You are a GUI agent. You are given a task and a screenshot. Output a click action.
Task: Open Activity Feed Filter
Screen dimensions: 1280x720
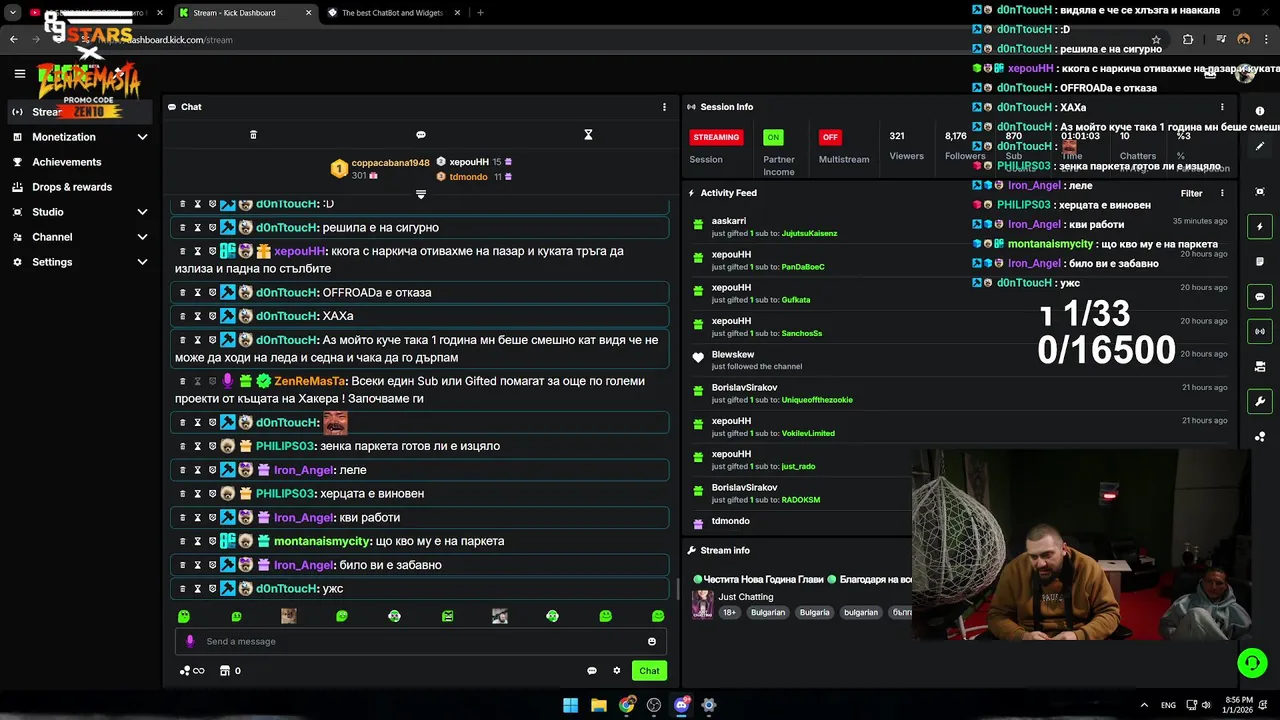1191,193
